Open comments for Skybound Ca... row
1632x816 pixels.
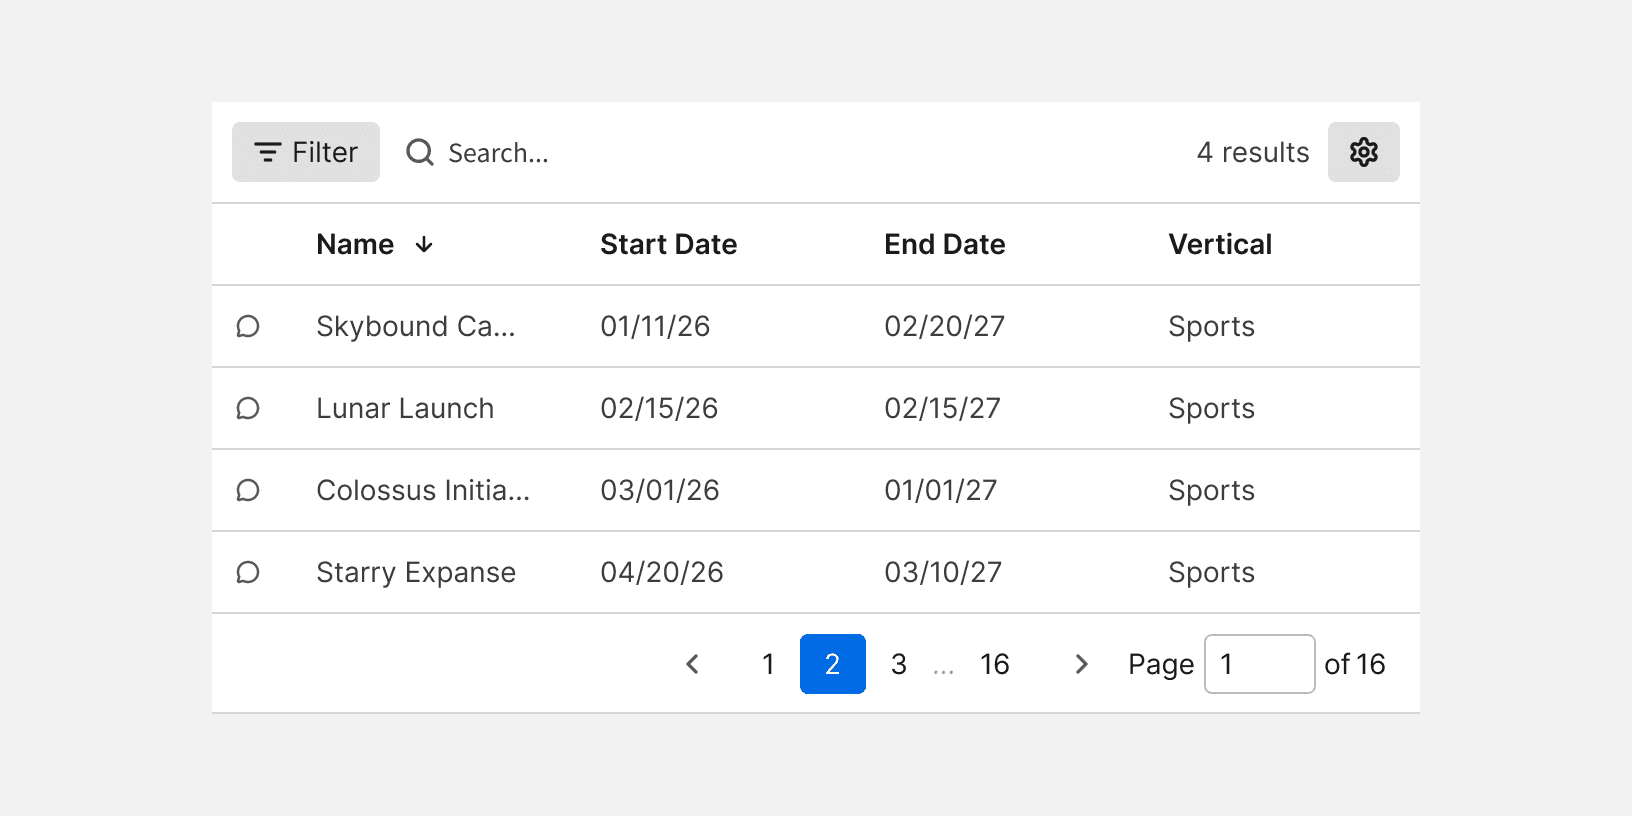(248, 326)
